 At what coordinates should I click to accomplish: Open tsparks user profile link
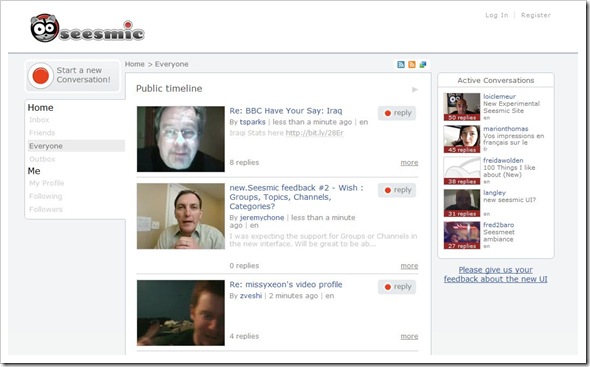(x=252, y=122)
